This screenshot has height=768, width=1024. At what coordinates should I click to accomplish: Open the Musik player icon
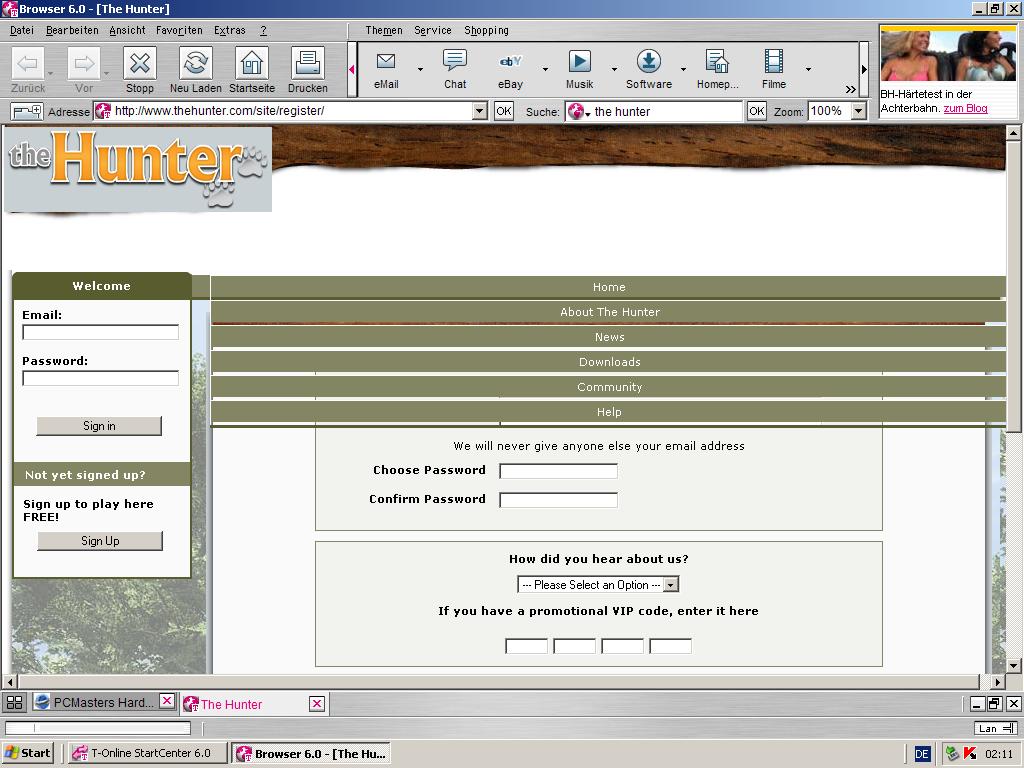point(579,64)
